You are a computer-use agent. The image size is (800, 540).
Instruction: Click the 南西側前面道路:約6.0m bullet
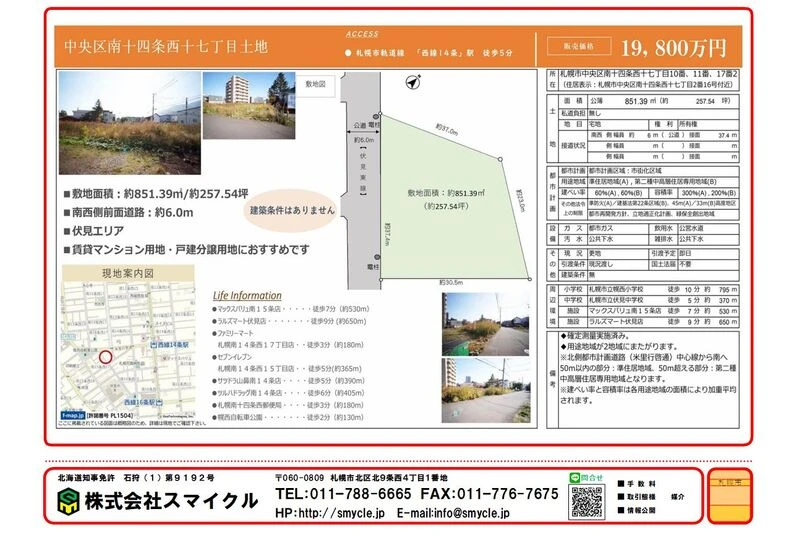pyautogui.click(x=129, y=212)
